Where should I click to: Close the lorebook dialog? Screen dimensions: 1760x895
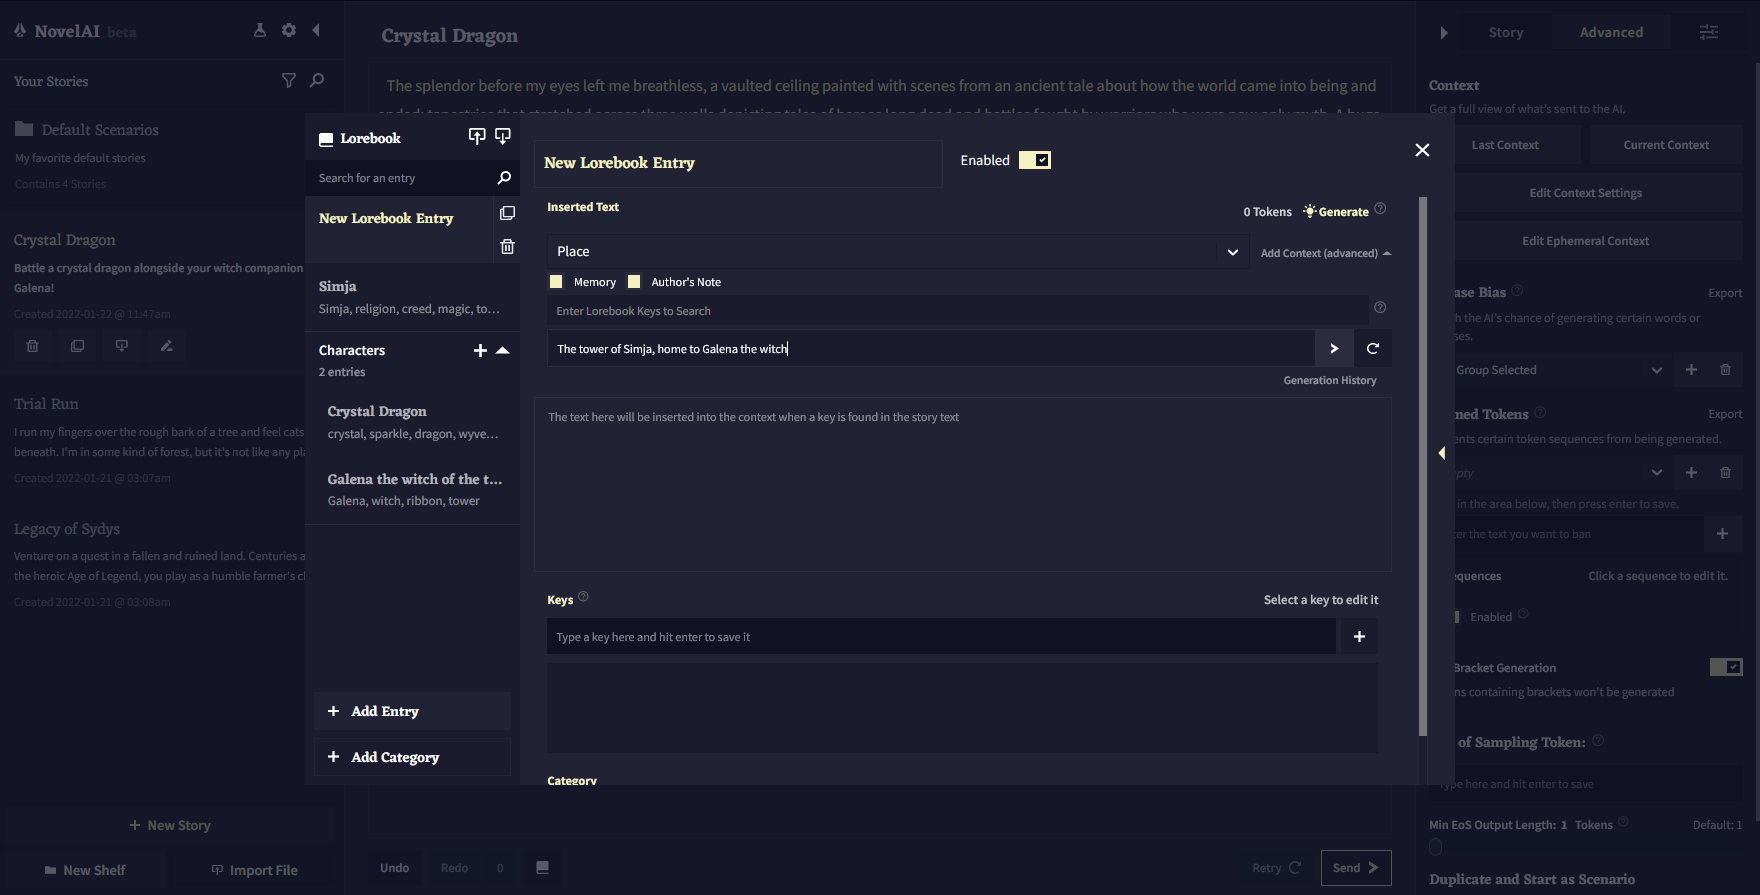pyautogui.click(x=1422, y=150)
